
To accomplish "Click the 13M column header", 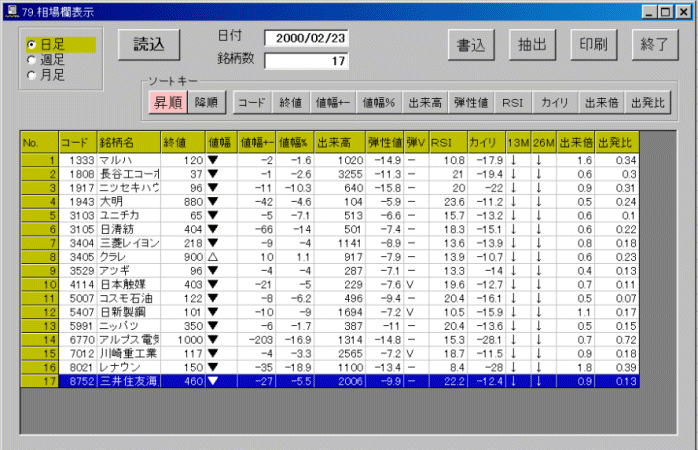I will click(x=518, y=142).
